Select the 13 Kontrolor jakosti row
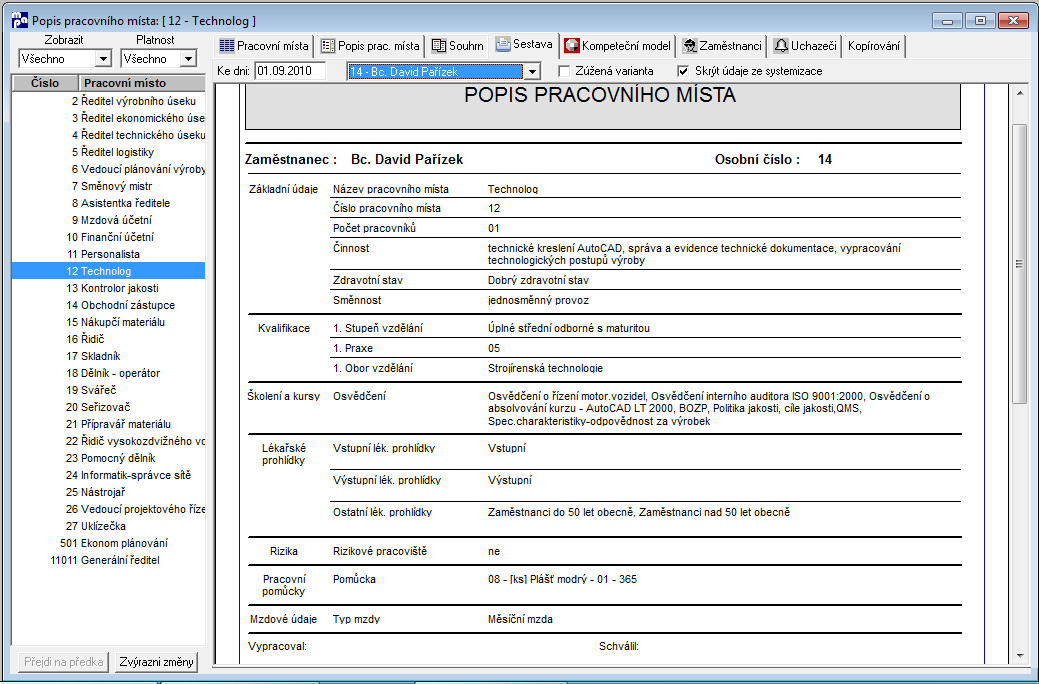 click(109, 288)
